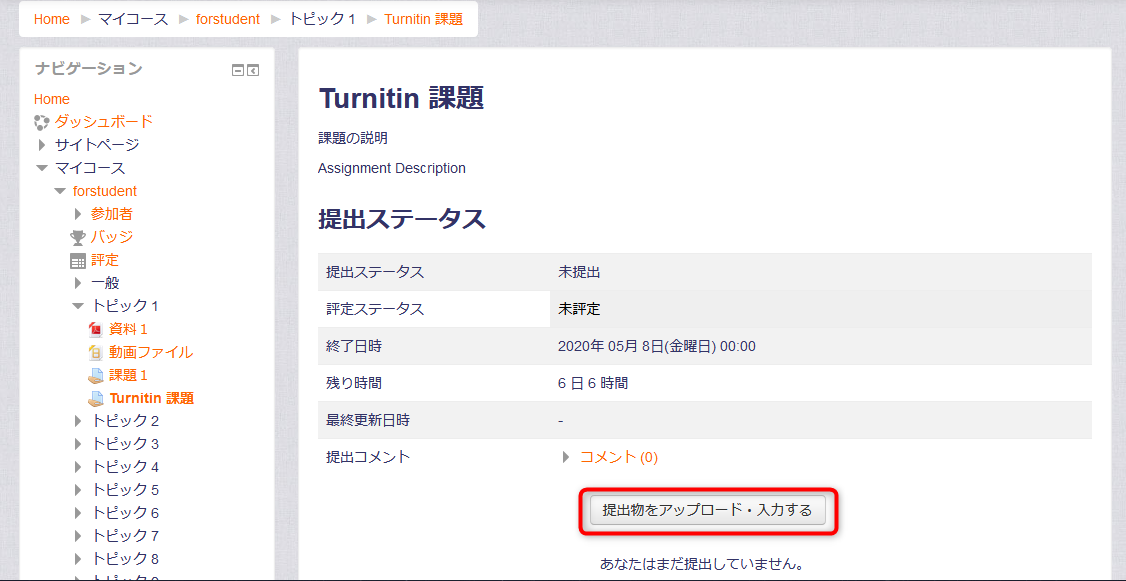Select トピック 2 label in navigation

tap(125, 421)
